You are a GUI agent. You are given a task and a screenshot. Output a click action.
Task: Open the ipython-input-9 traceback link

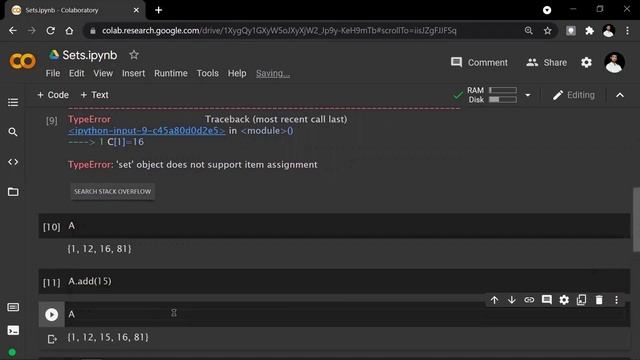(x=147, y=131)
